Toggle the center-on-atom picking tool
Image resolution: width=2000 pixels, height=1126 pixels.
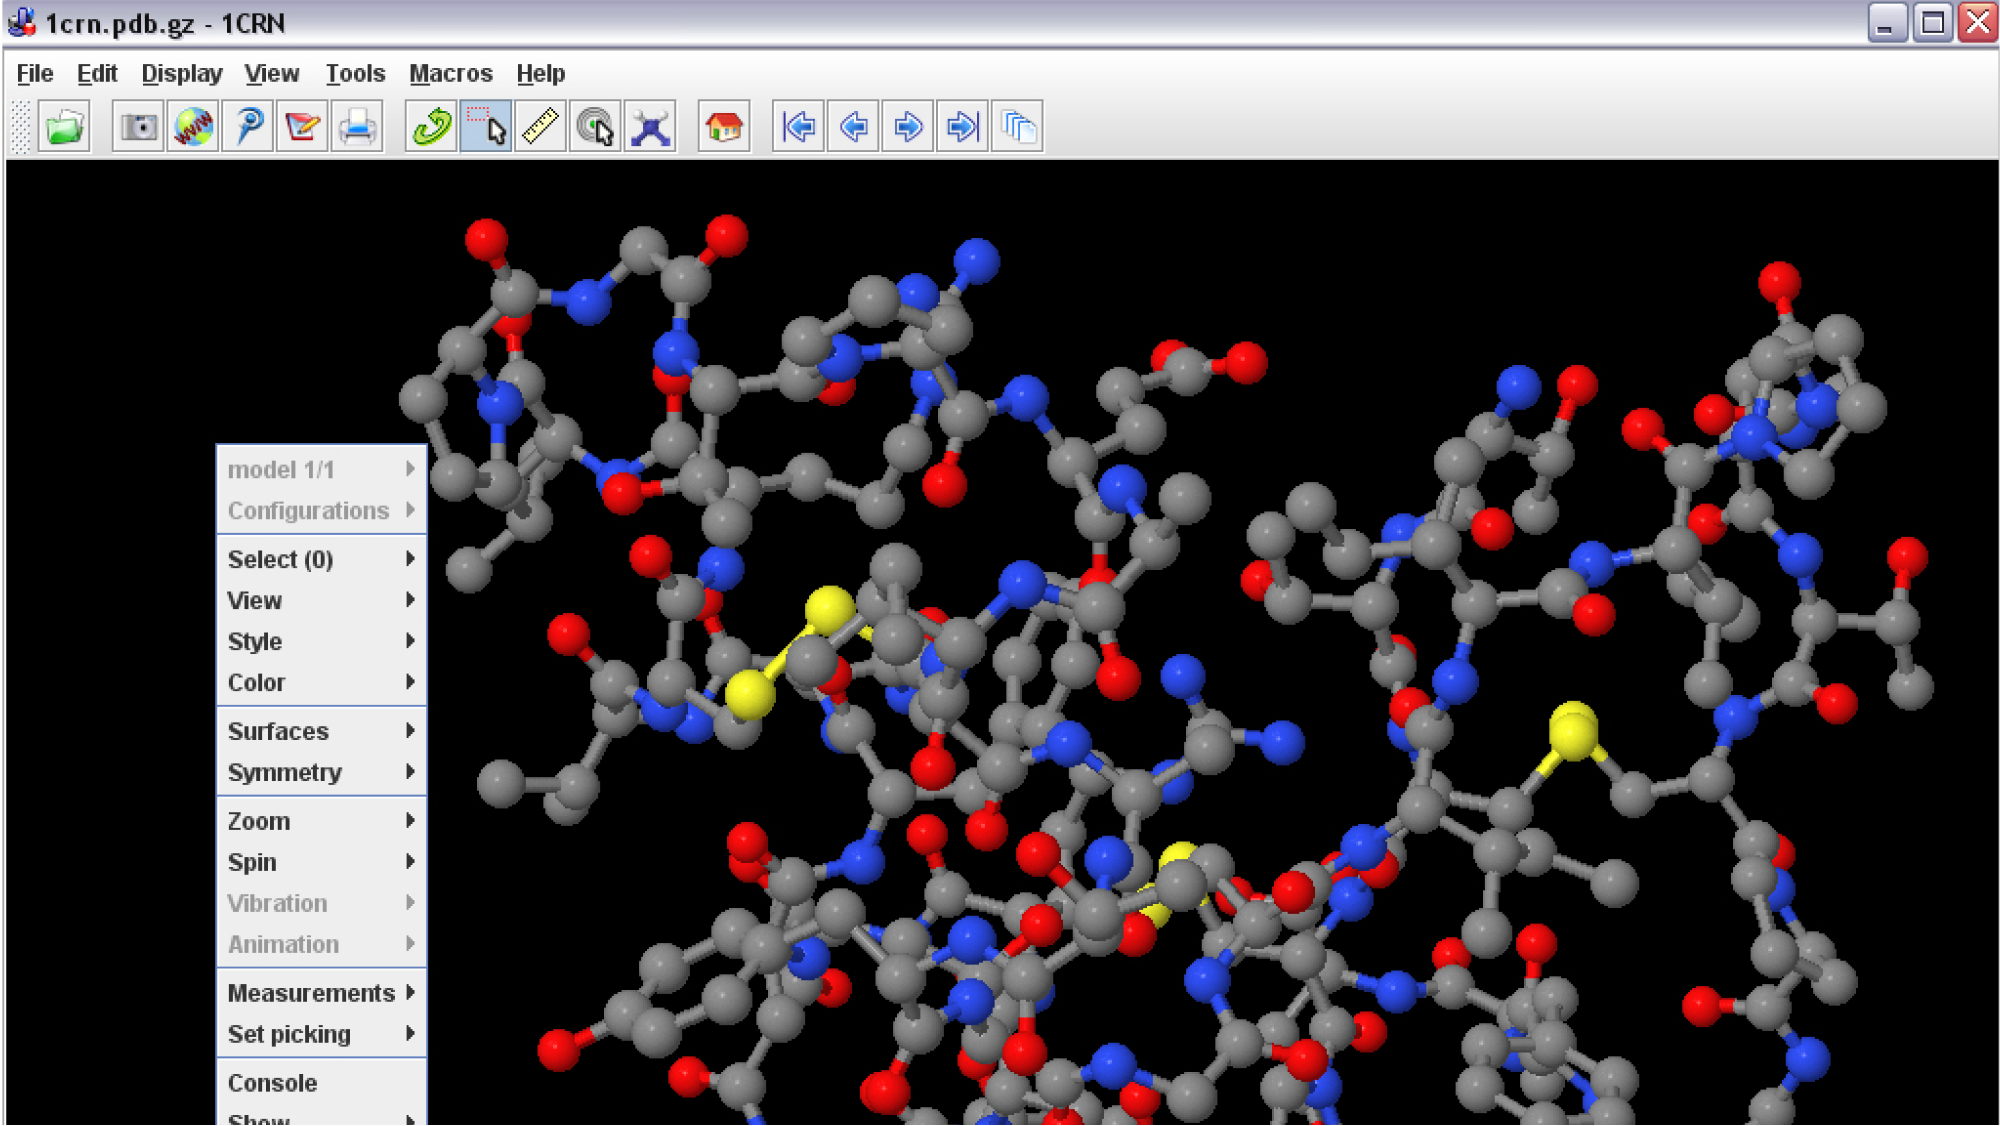click(x=595, y=127)
